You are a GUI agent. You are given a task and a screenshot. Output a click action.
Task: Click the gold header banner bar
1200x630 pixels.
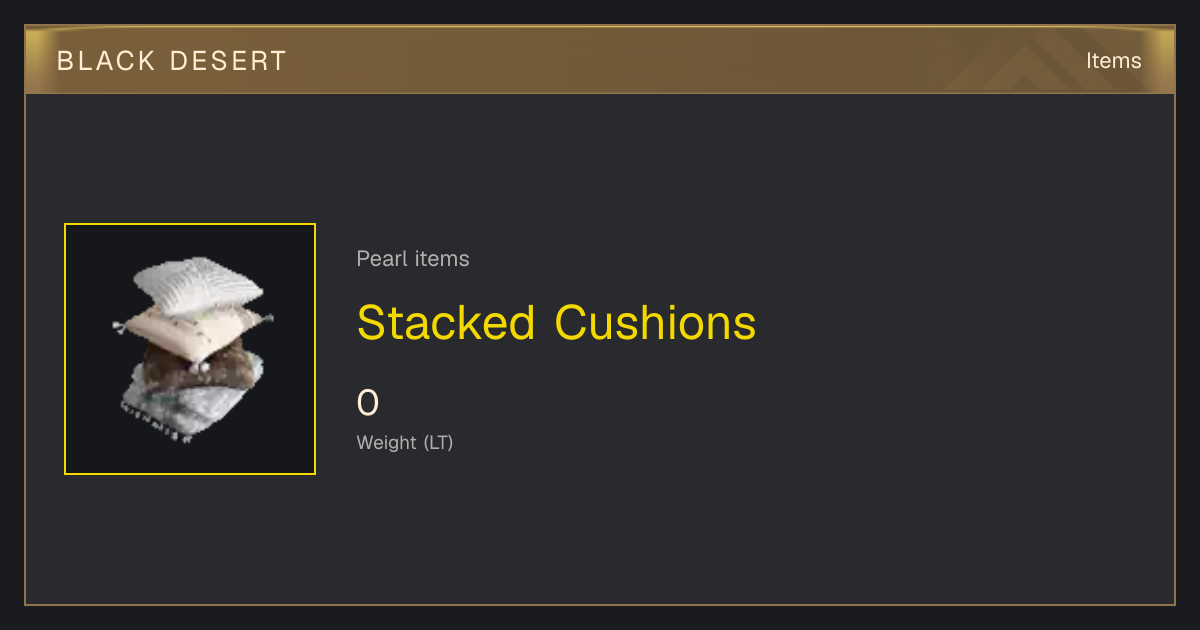pos(600,60)
